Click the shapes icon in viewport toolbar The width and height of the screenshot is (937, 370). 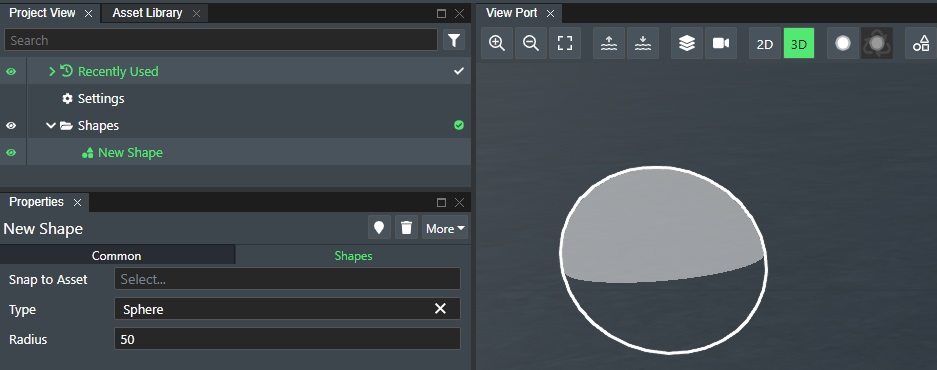(921, 43)
